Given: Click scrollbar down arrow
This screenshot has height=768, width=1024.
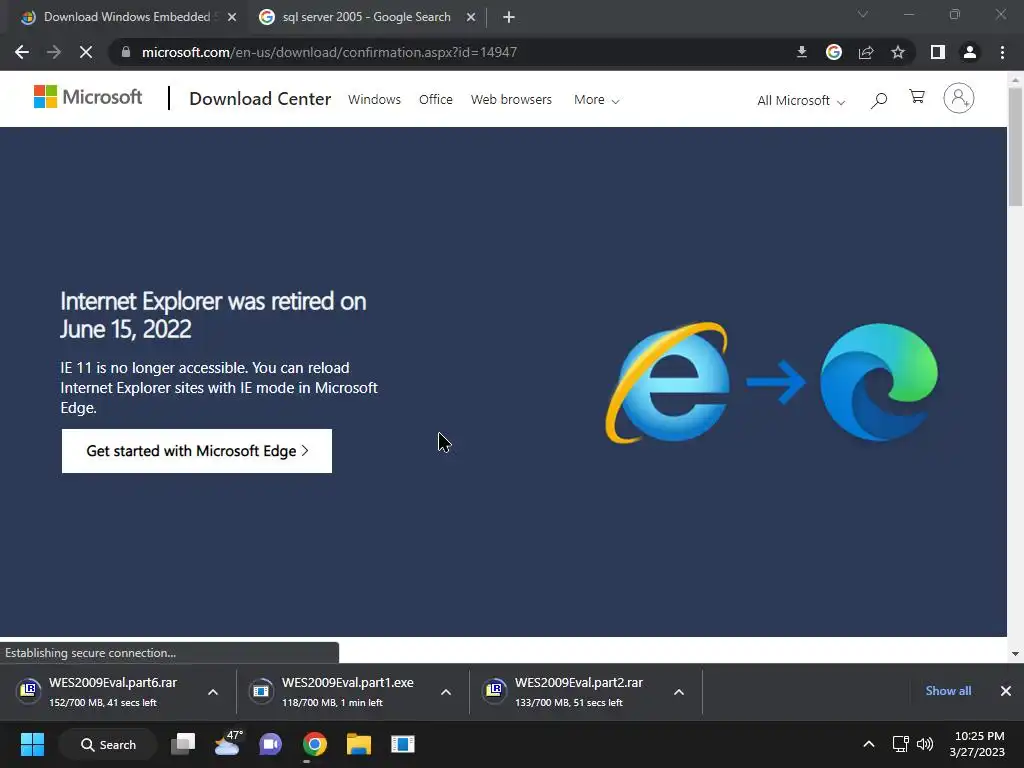Looking at the screenshot, I should click(x=1015, y=654).
